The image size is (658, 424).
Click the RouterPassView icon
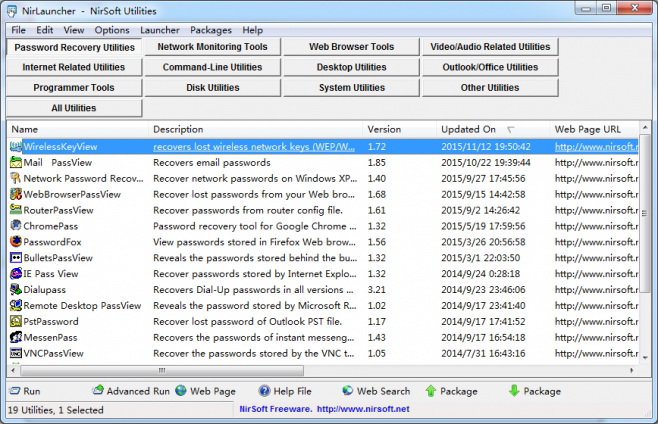[x=16, y=210]
